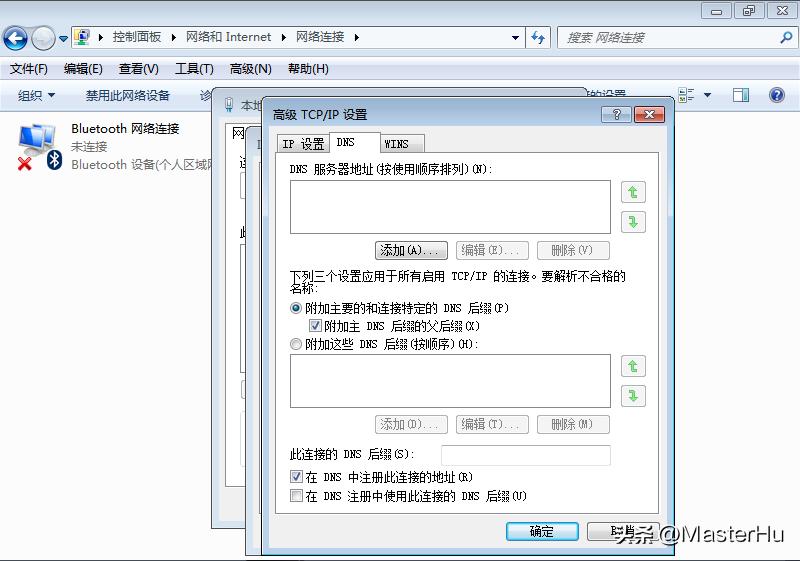Move selected DNS suffix up
The height and width of the screenshot is (561, 800).
point(633,366)
